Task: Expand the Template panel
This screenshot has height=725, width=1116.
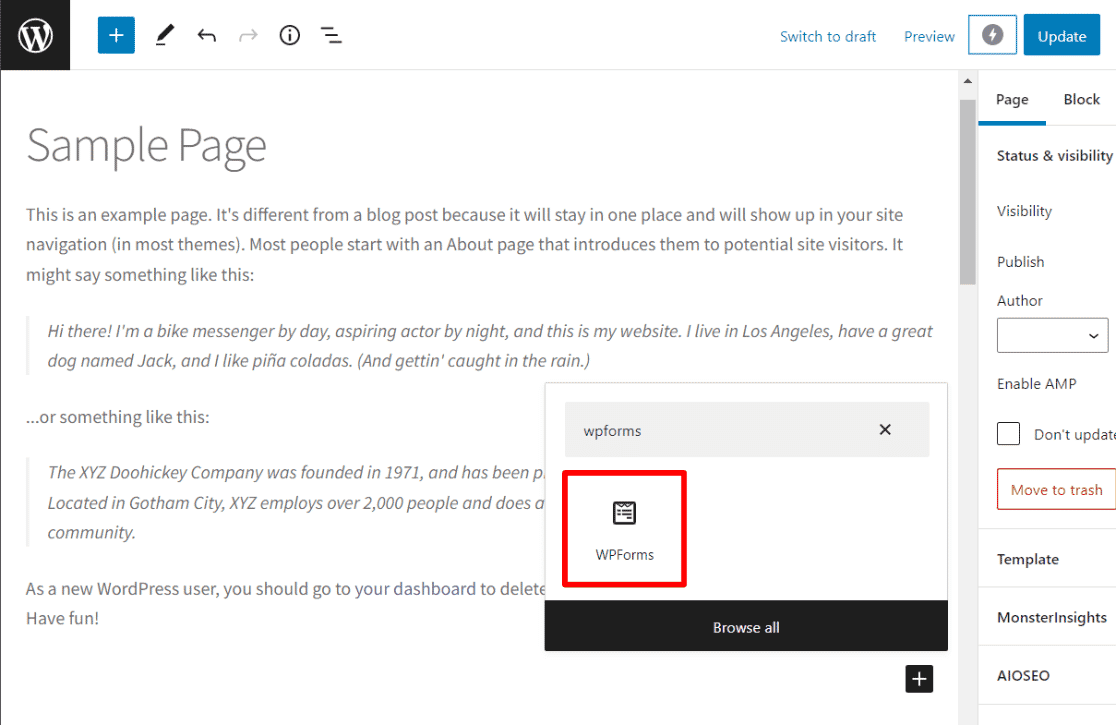Action: [1027, 558]
